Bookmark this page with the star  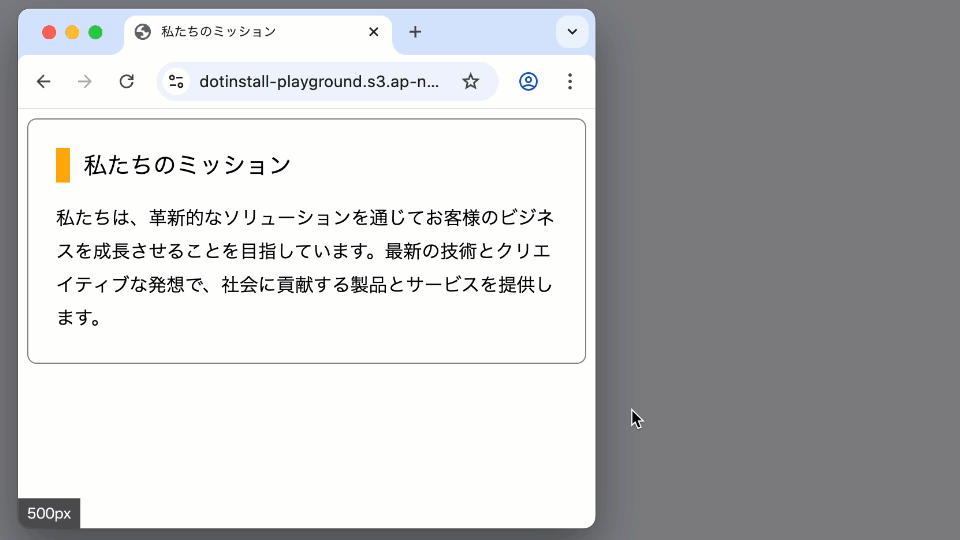coord(470,81)
